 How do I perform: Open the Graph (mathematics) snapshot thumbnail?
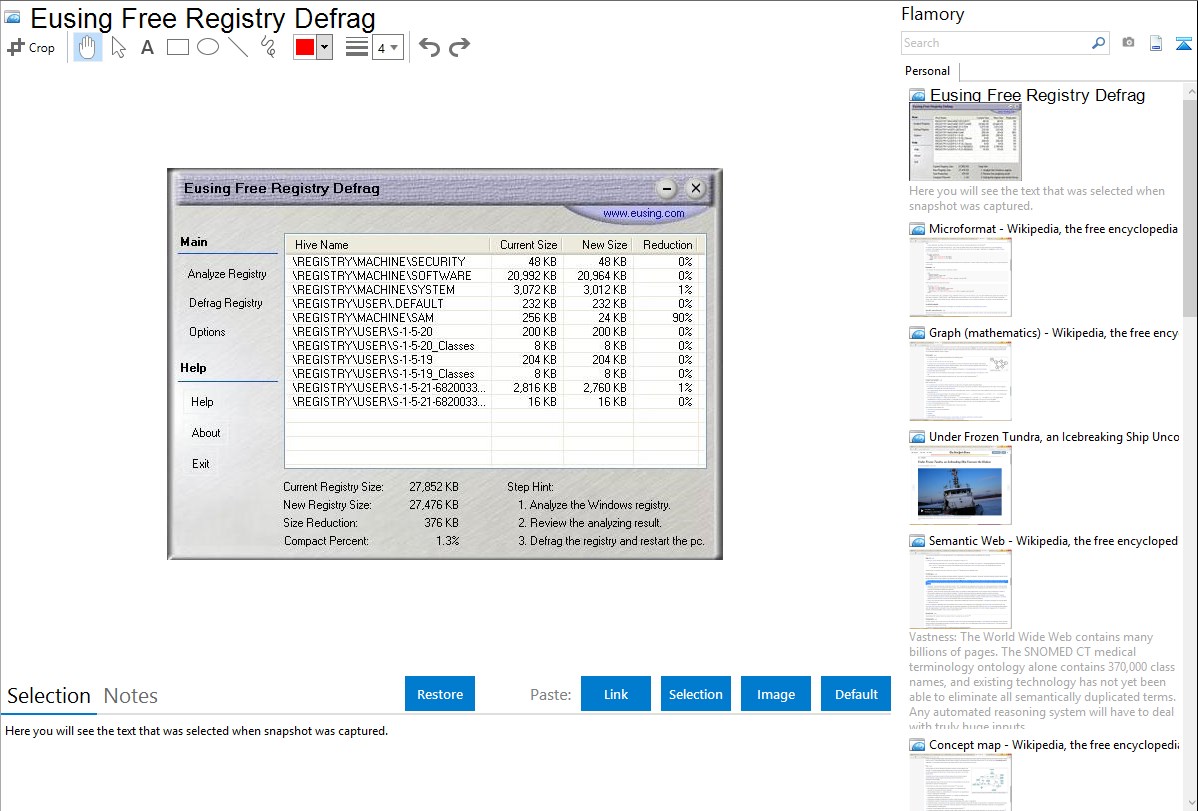click(960, 381)
